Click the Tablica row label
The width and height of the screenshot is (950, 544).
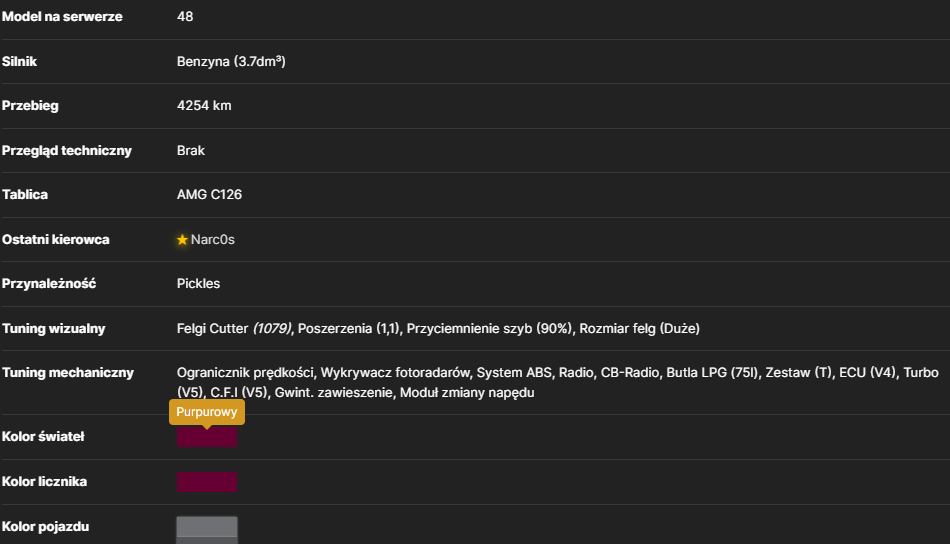click(x=25, y=194)
